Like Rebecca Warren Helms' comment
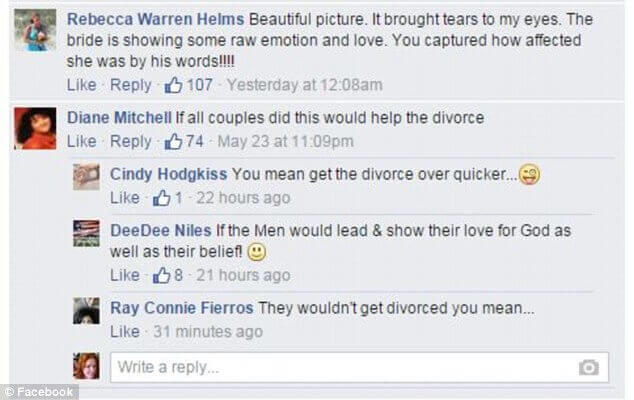The image size is (634, 400). (81, 85)
